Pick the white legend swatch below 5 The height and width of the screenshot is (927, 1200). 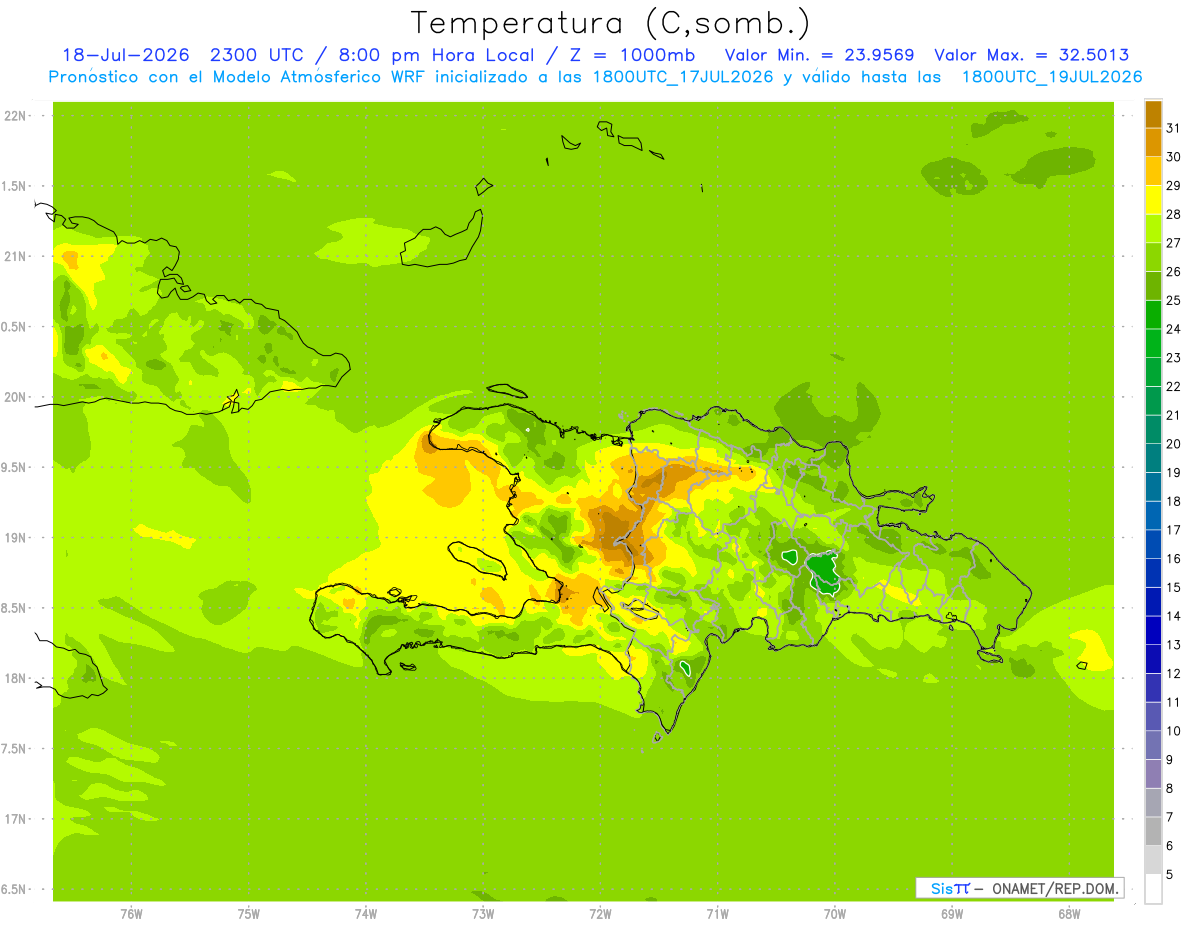[1153, 889]
